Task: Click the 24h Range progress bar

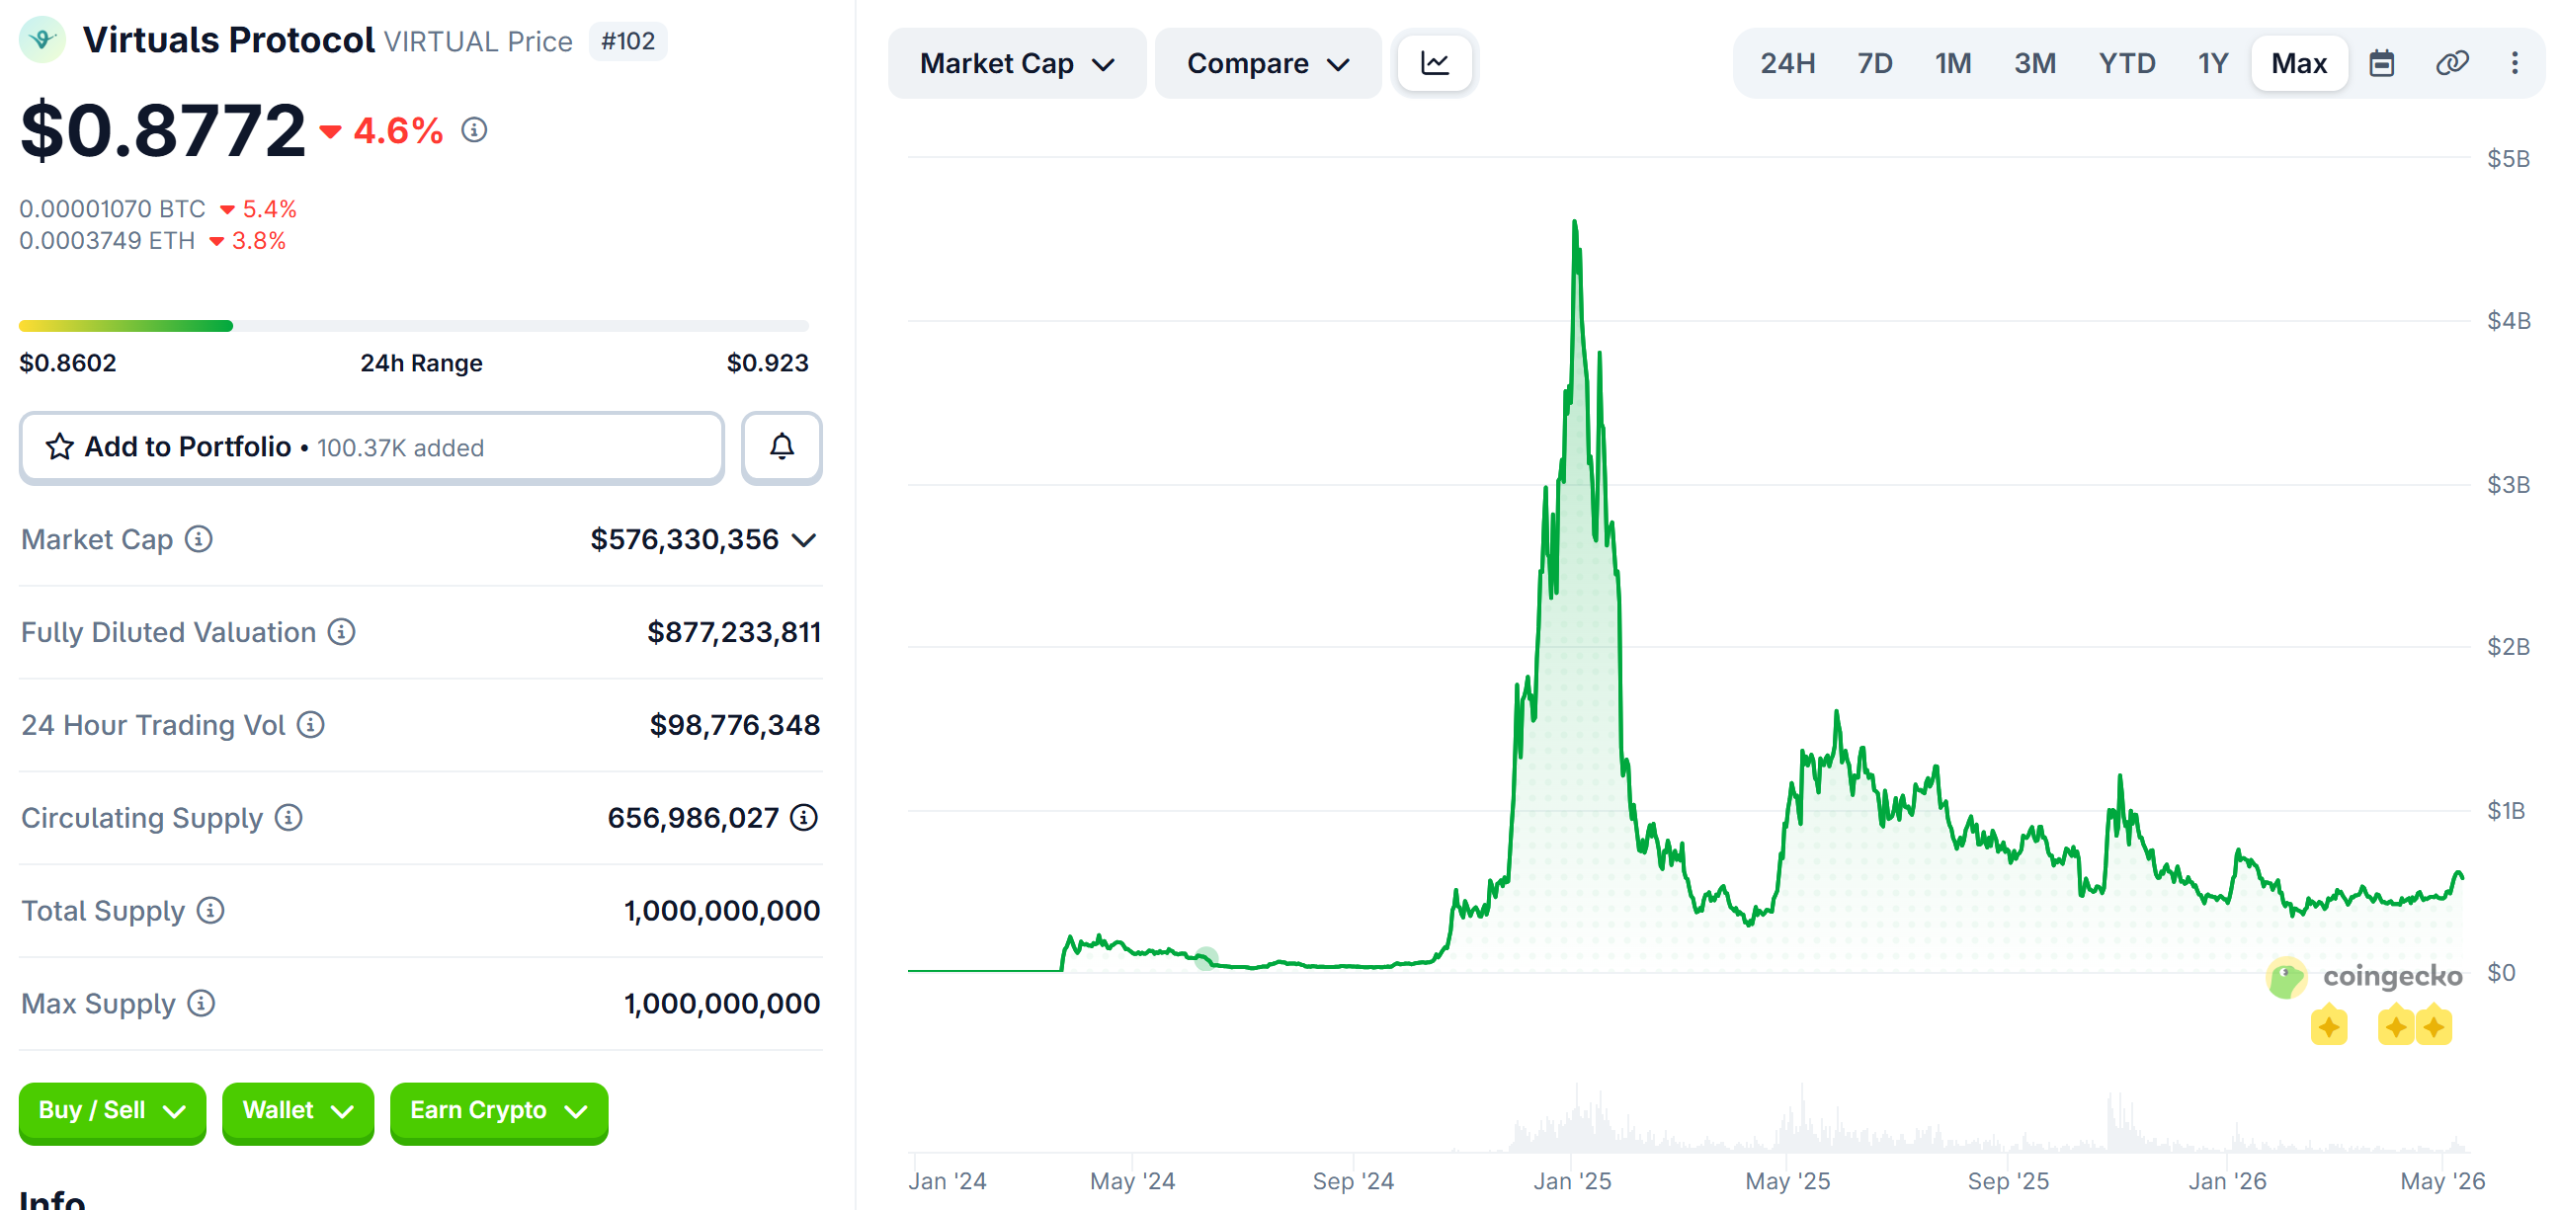Action: (x=413, y=325)
